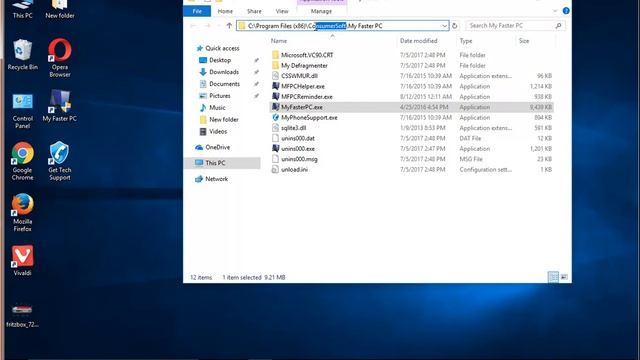Select My Defragmenter folder
The image size is (640, 360).
pyautogui.click(x=412, y=65)
